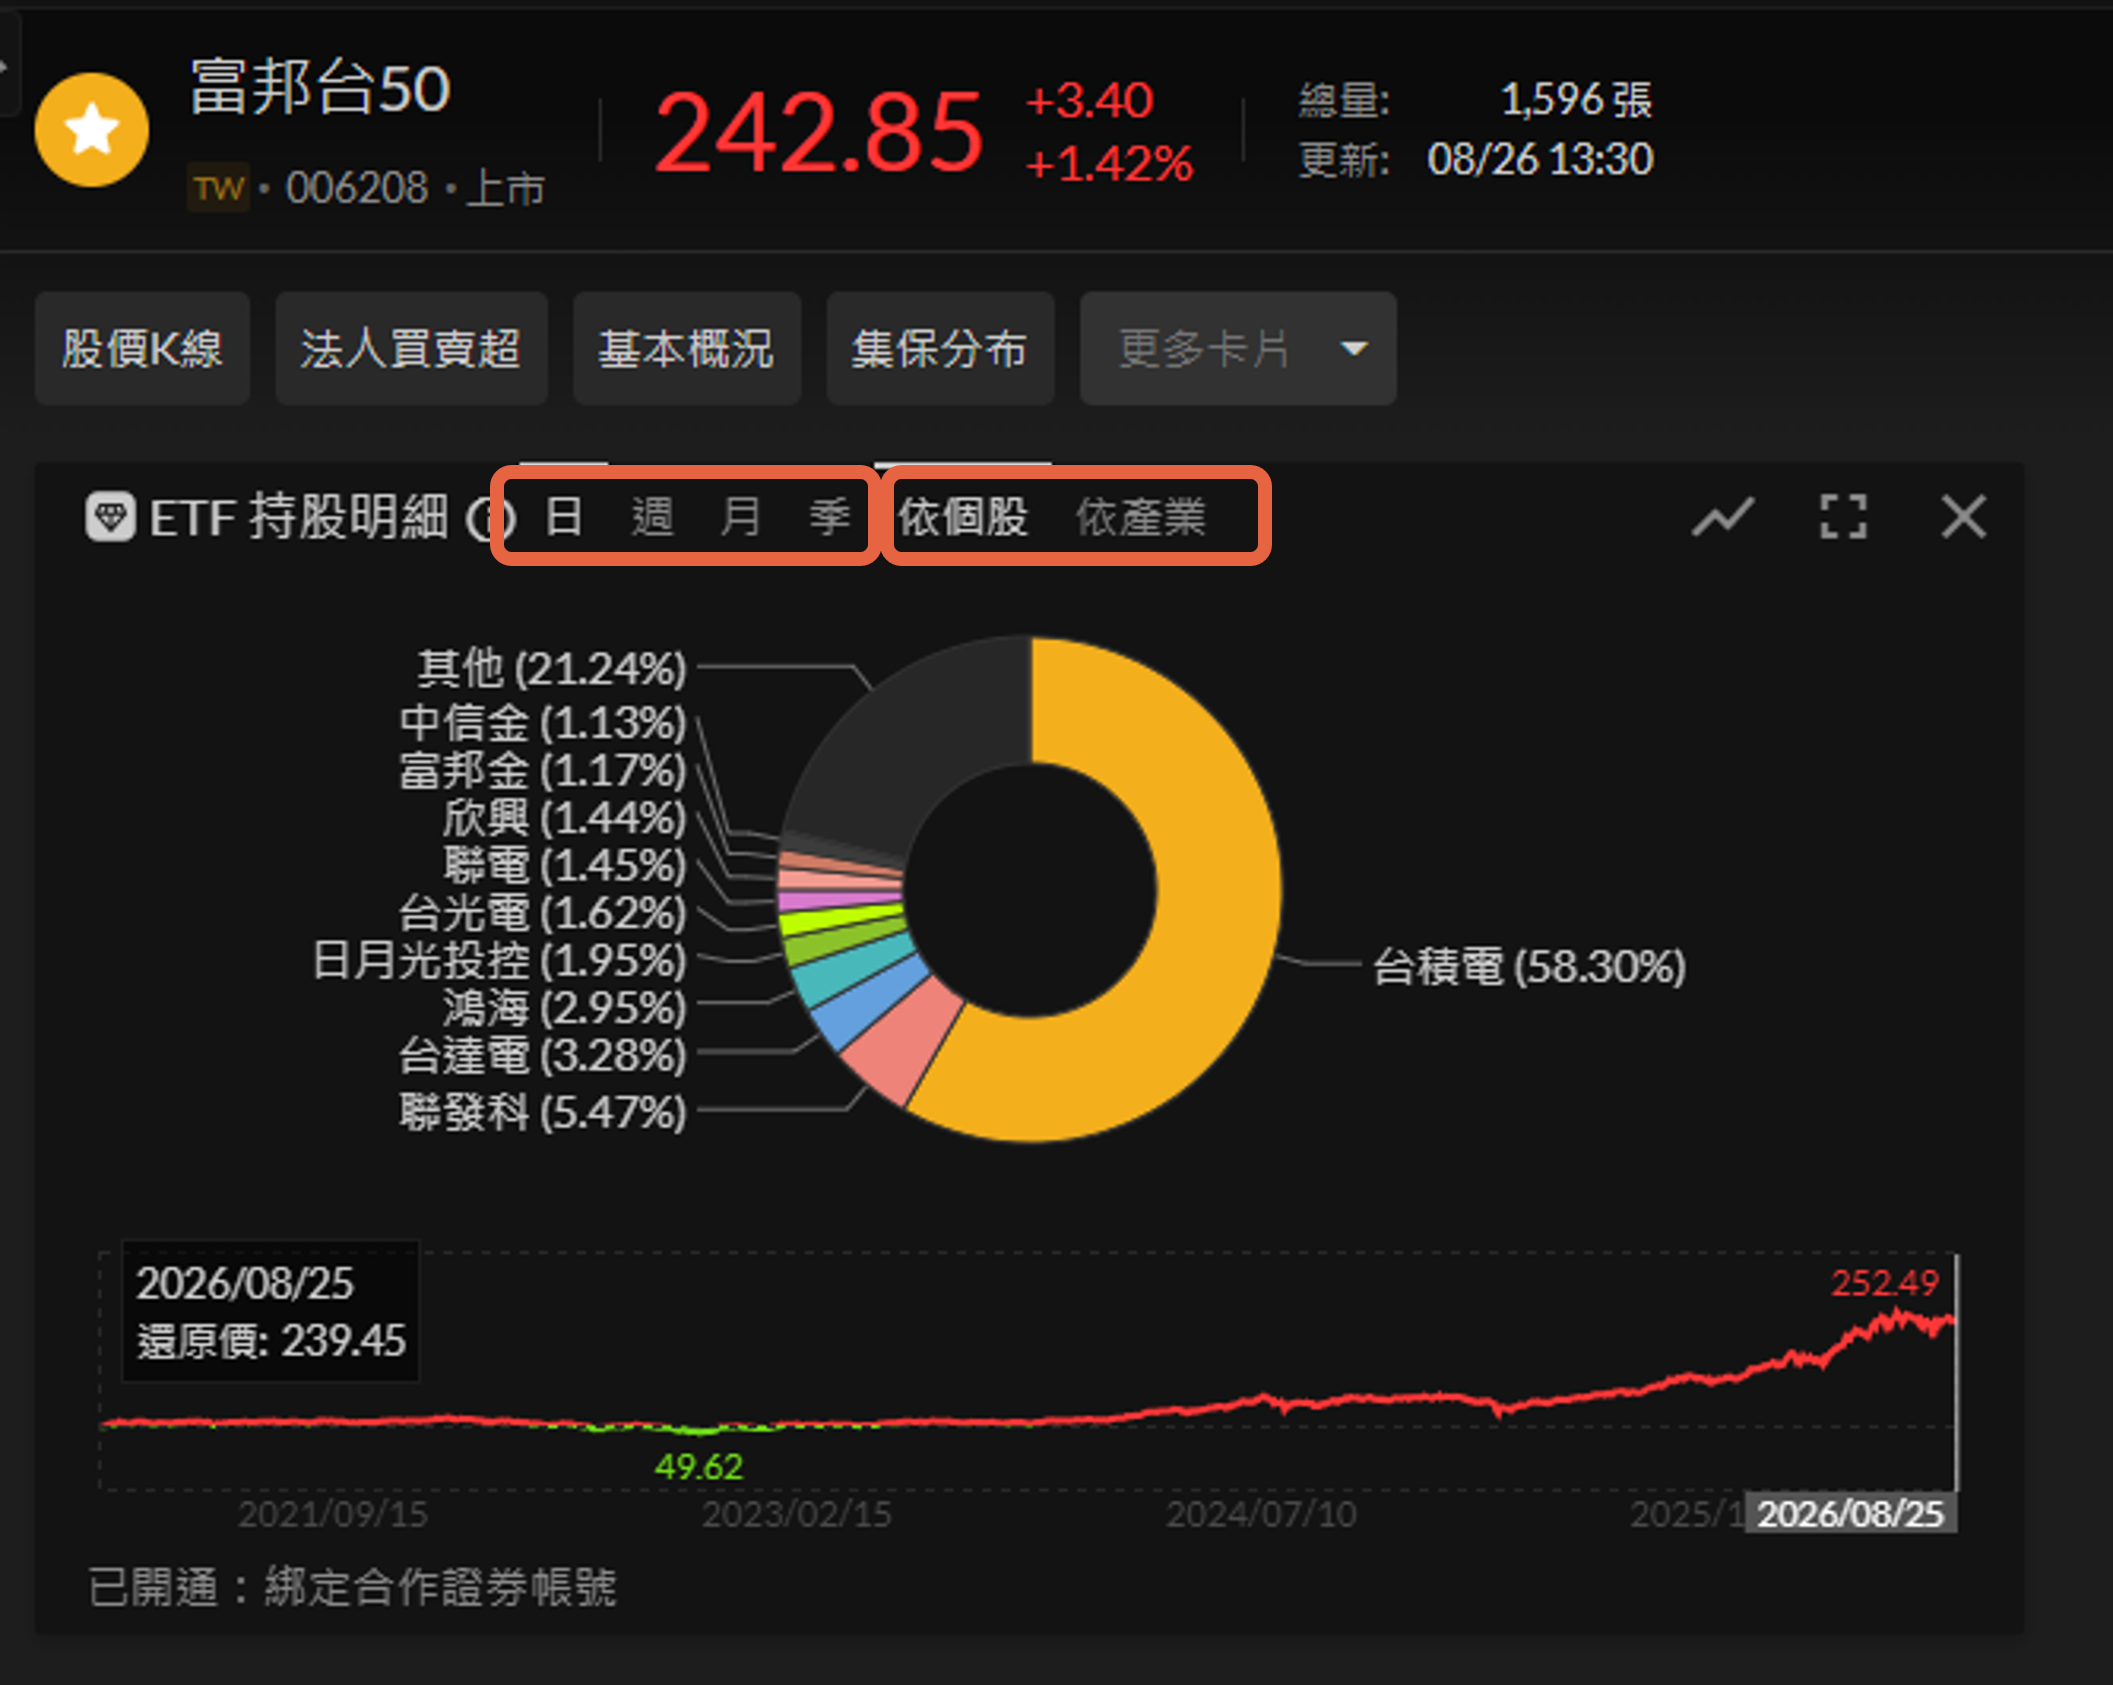
Task: Click the yellow star favorite icon
Action: [x=92, y=130]
